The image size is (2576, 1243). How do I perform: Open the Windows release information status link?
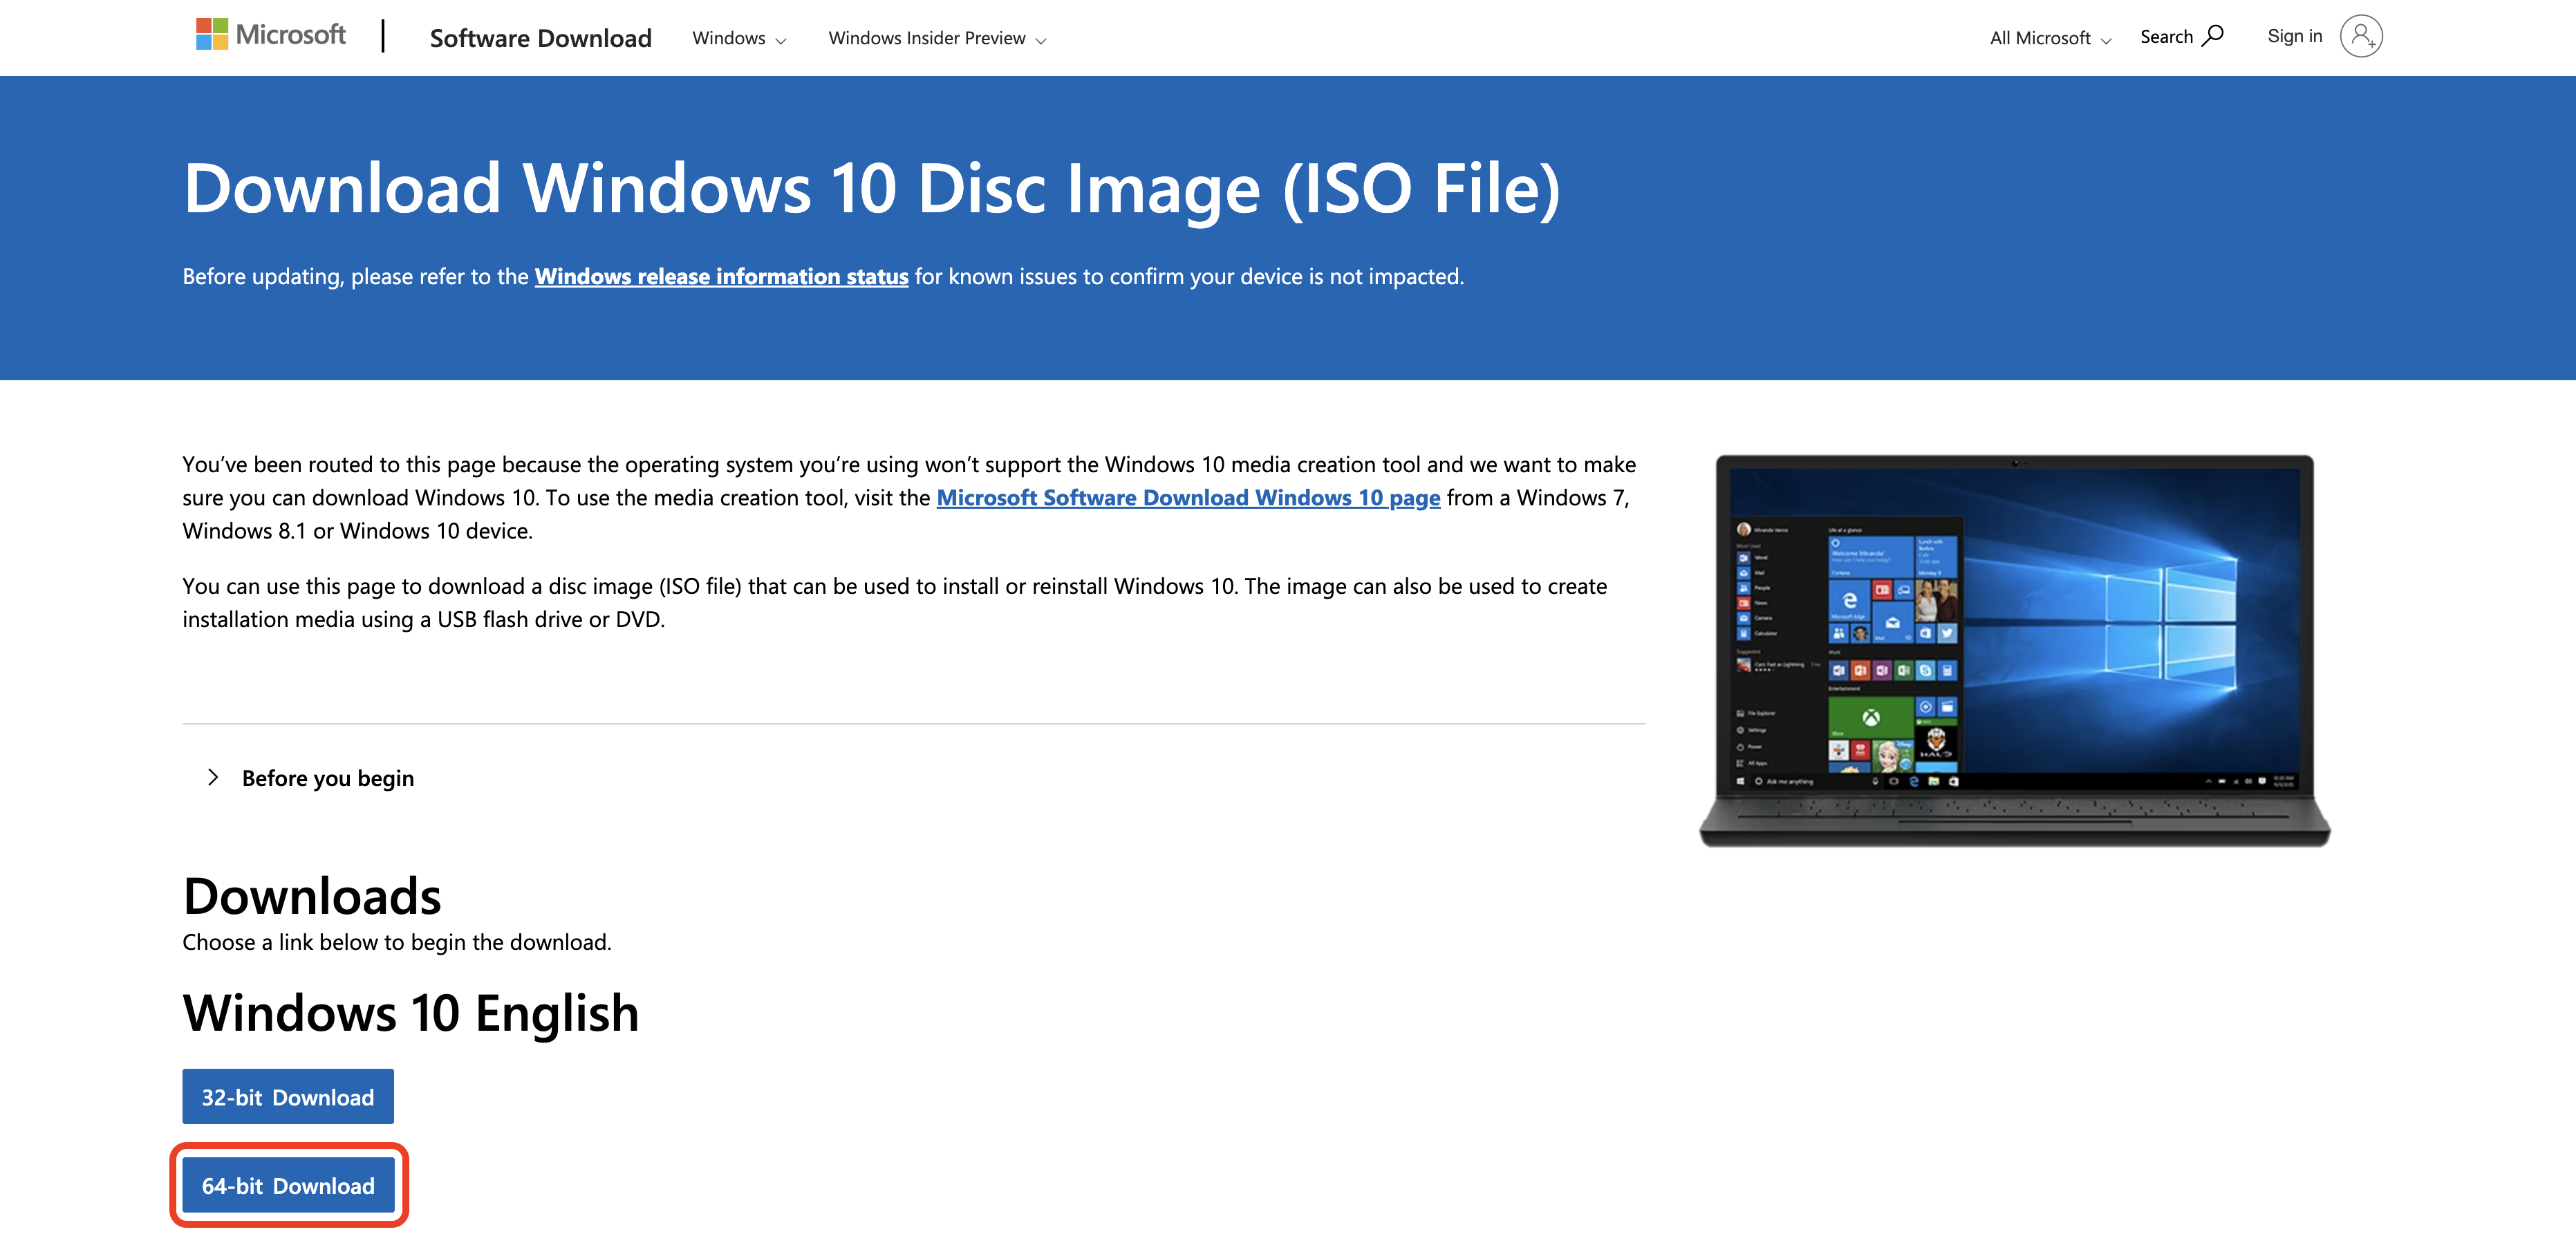click(721, 276)
